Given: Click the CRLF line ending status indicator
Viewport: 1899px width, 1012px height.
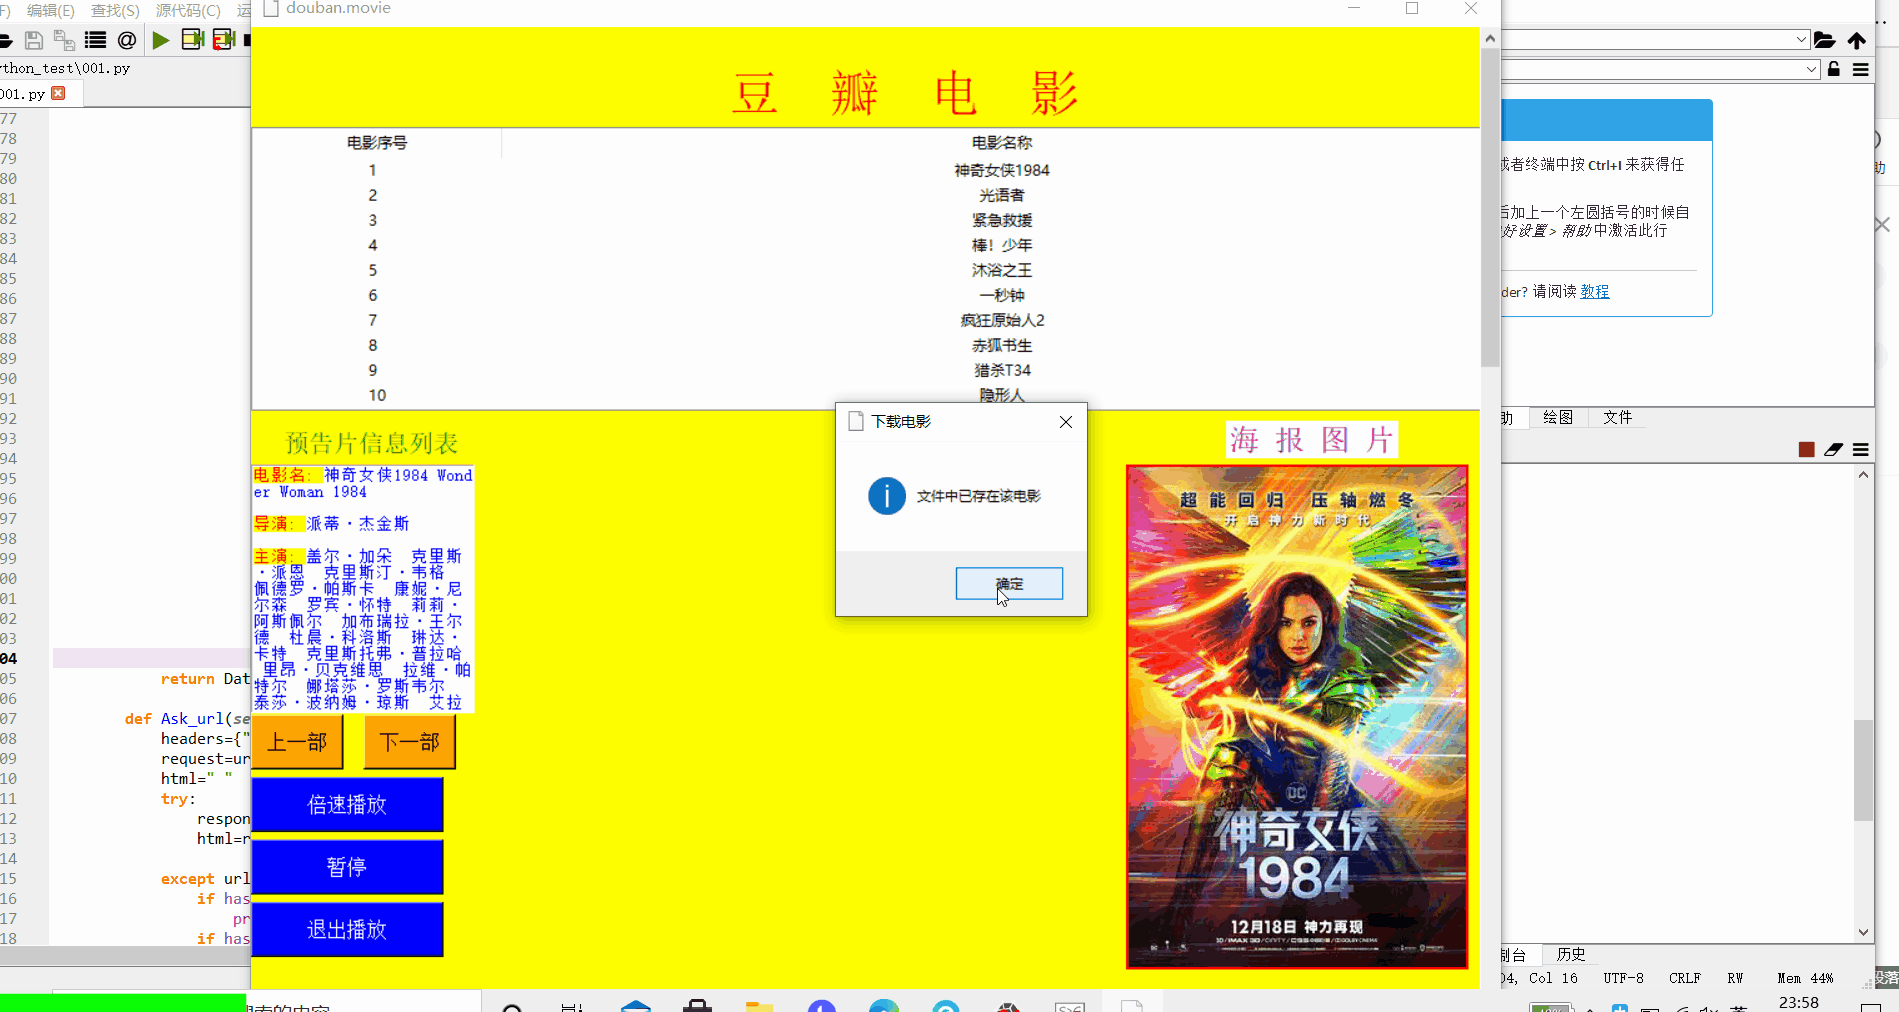Looking at the screenshot, I should pyautogui.click(x=1685, y=978).
